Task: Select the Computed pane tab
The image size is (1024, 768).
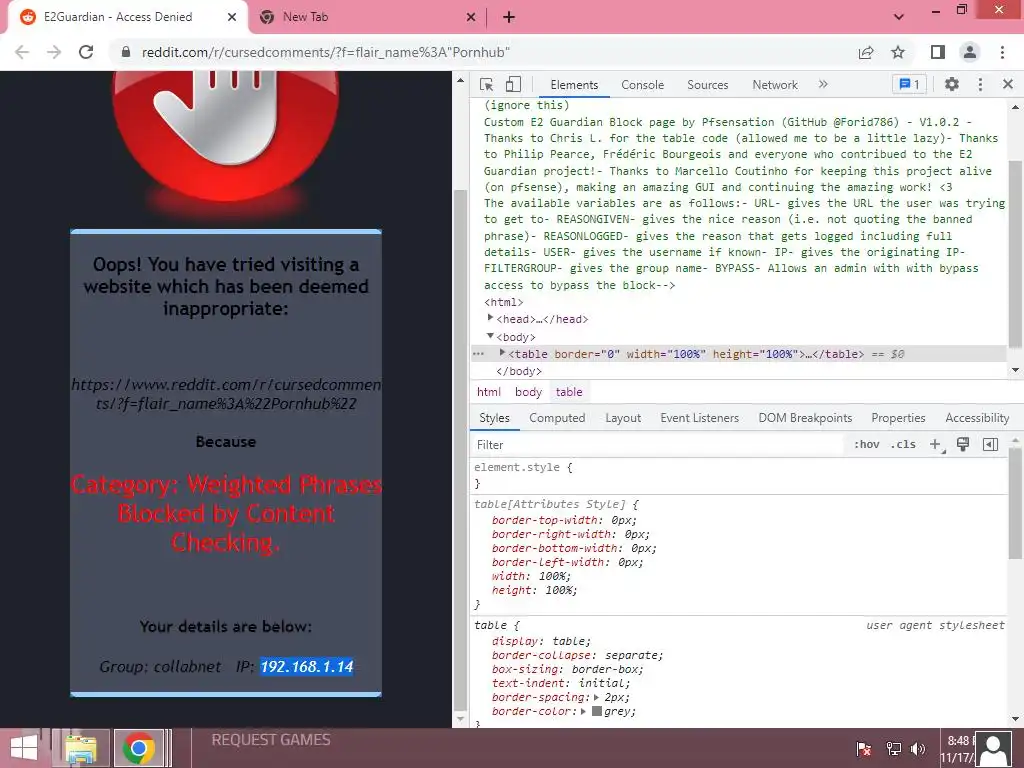Action: pos(557,418)
